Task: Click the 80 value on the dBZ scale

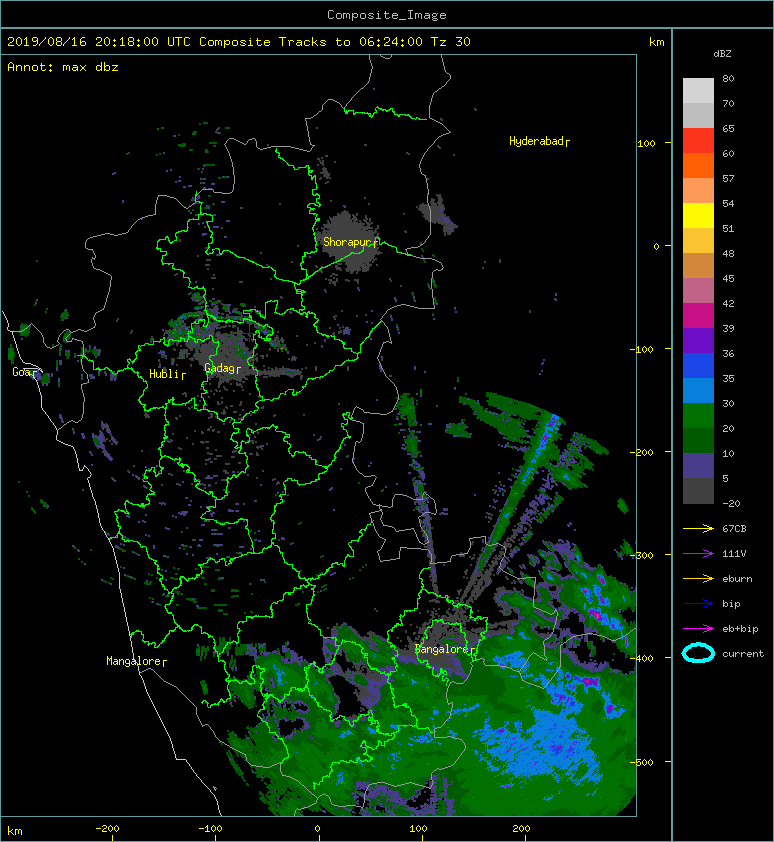Action: (728, 78)
